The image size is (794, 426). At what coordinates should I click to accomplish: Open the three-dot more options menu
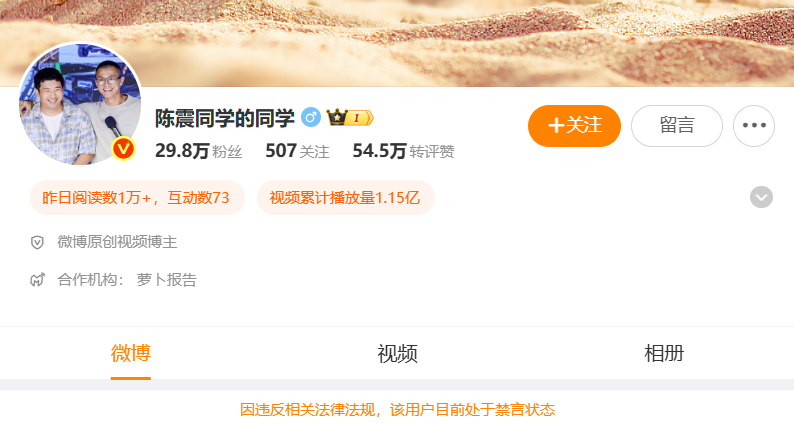coord(753,126)
